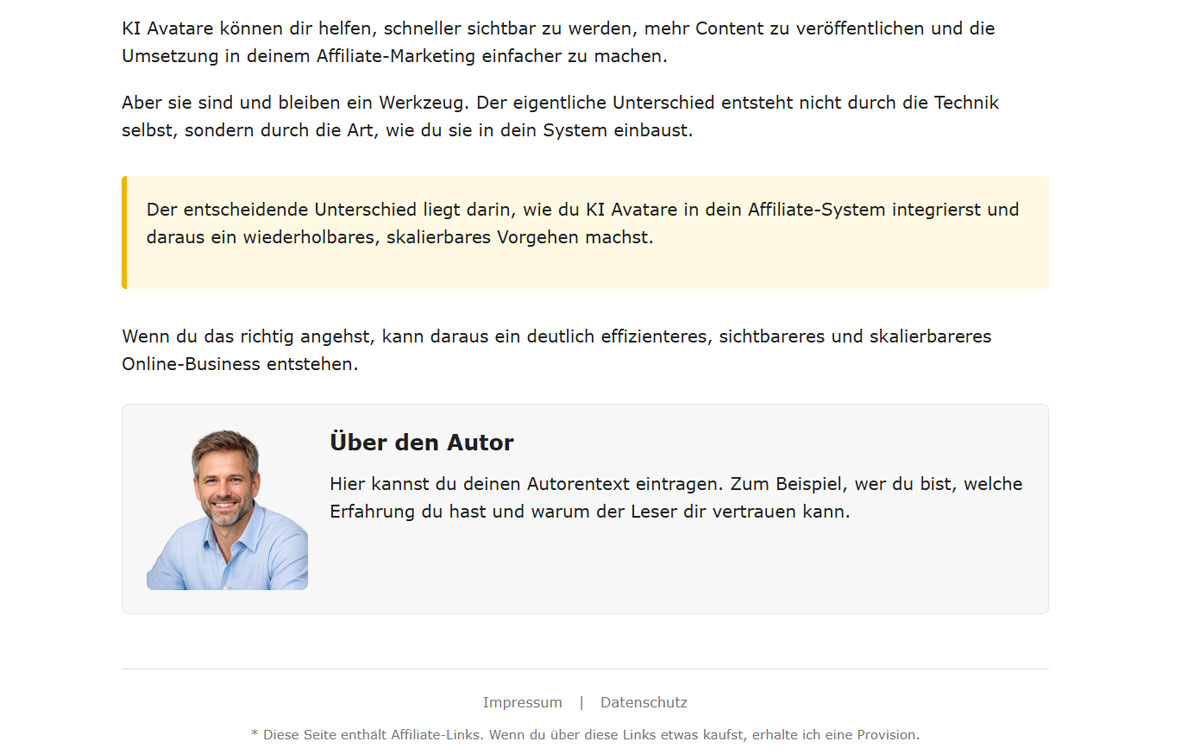
Task: Open the Impressum footer link
Action: click(x=522, y=702)
